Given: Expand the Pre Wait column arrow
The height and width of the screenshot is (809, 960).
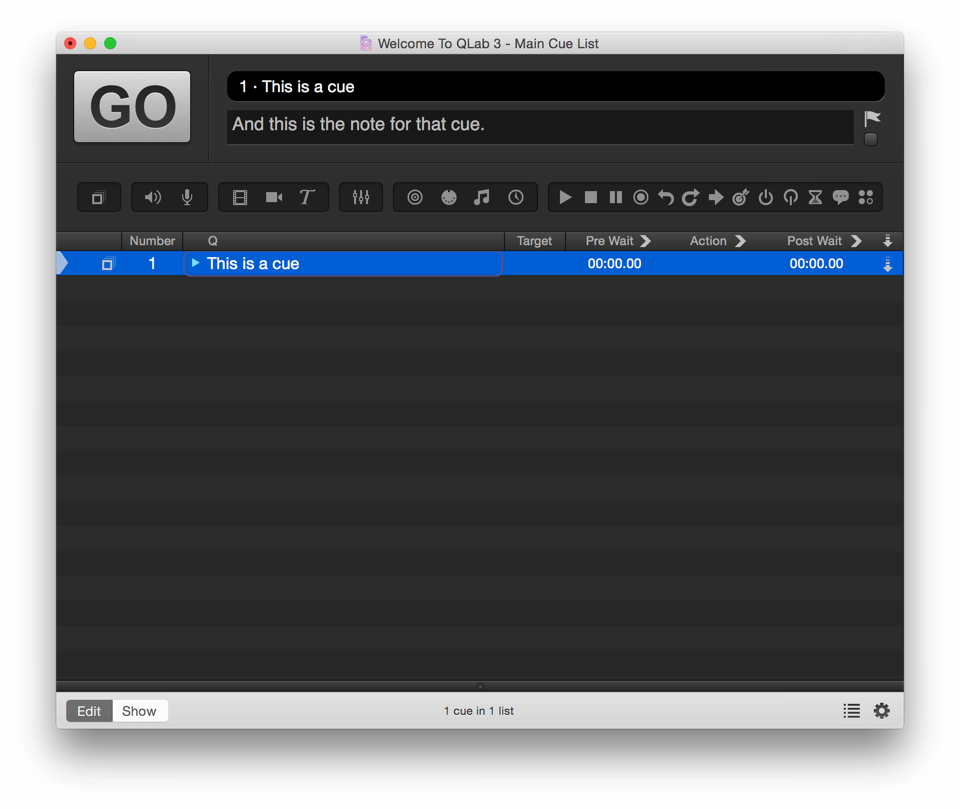Looking at the screenshot, I should pyautogui.click(x=645, y=241).
